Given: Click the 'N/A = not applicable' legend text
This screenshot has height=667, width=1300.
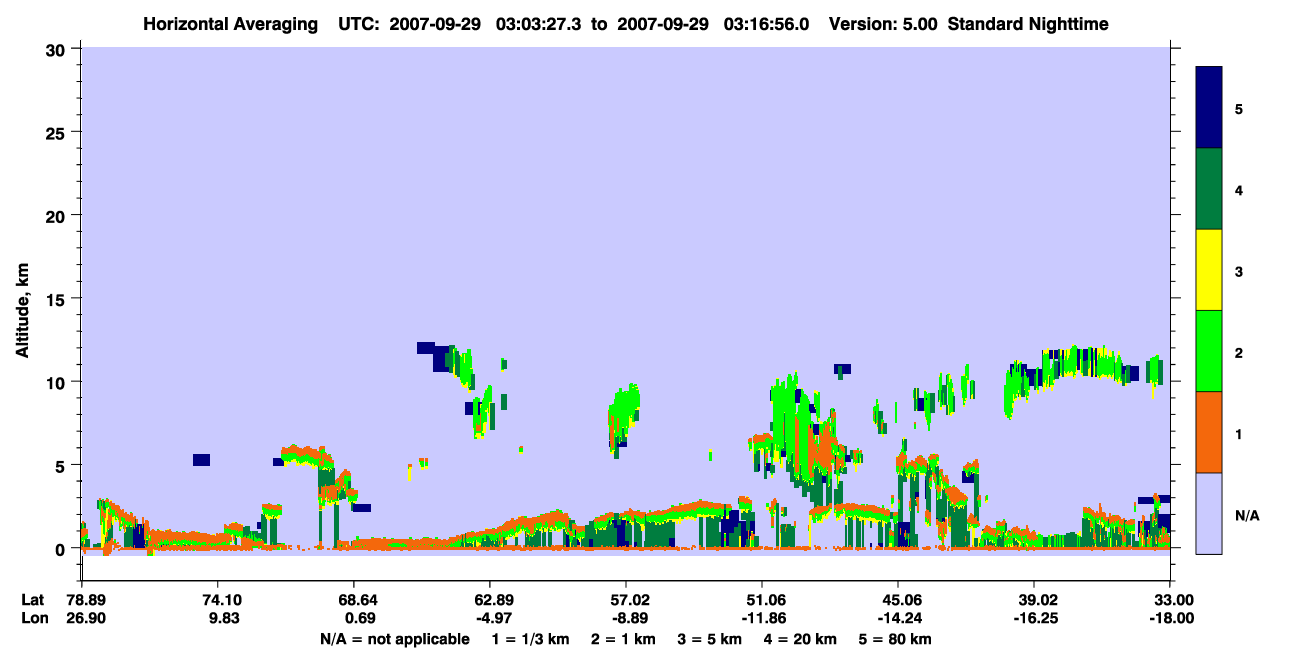Looking at the screenshot, I should 395,639.
